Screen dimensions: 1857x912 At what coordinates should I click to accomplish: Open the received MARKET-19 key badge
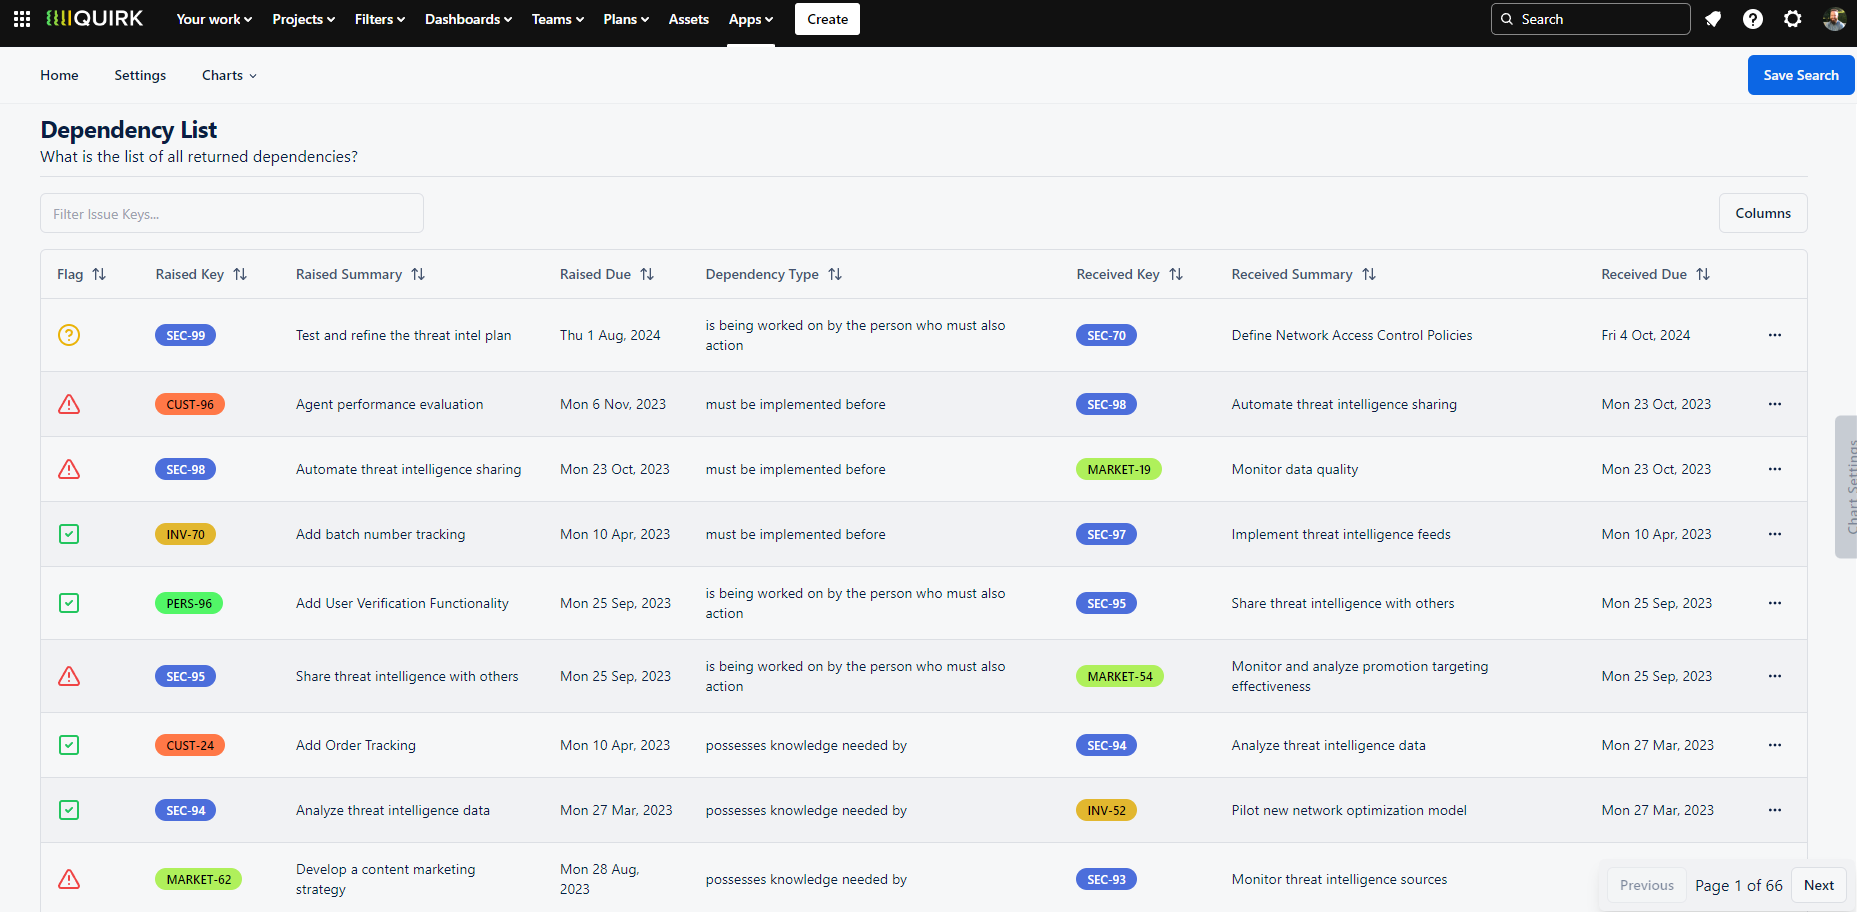pyautogui.click(x=1119, y=469)
